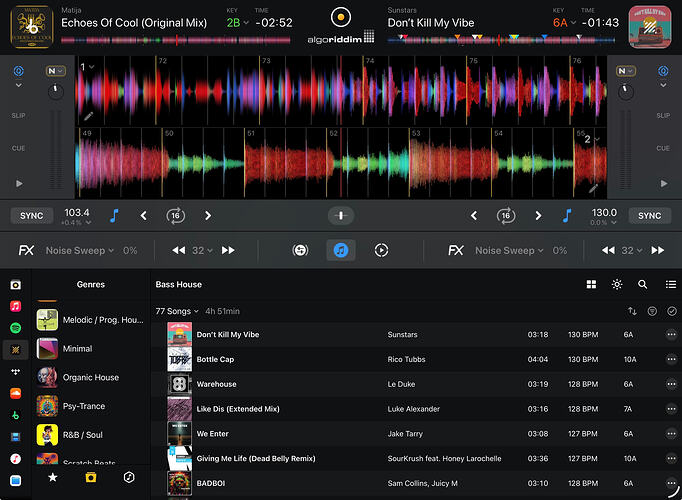Toggle the FX button on deck 1
The image size is (682, 500).
(26, 250)
